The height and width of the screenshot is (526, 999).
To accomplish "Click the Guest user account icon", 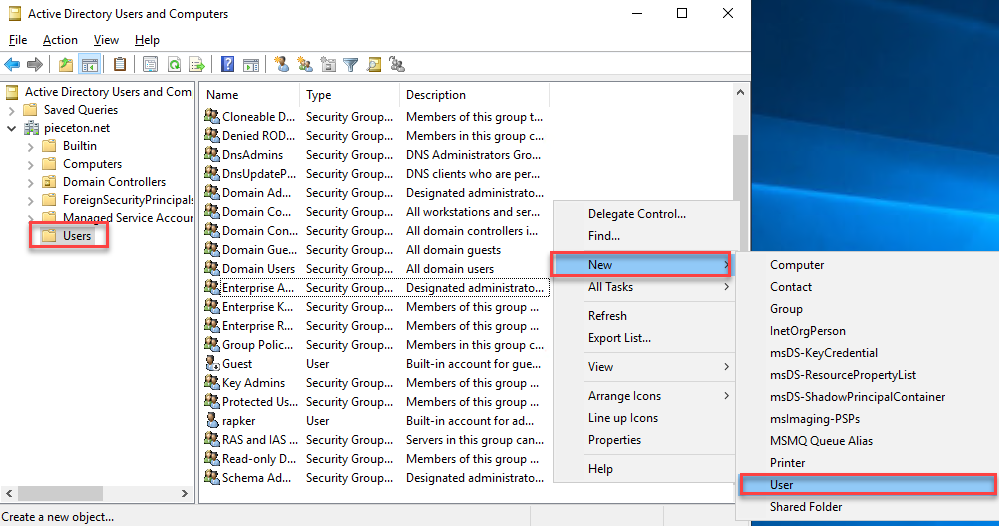I will pyautogui.click(x=212, y=364).
